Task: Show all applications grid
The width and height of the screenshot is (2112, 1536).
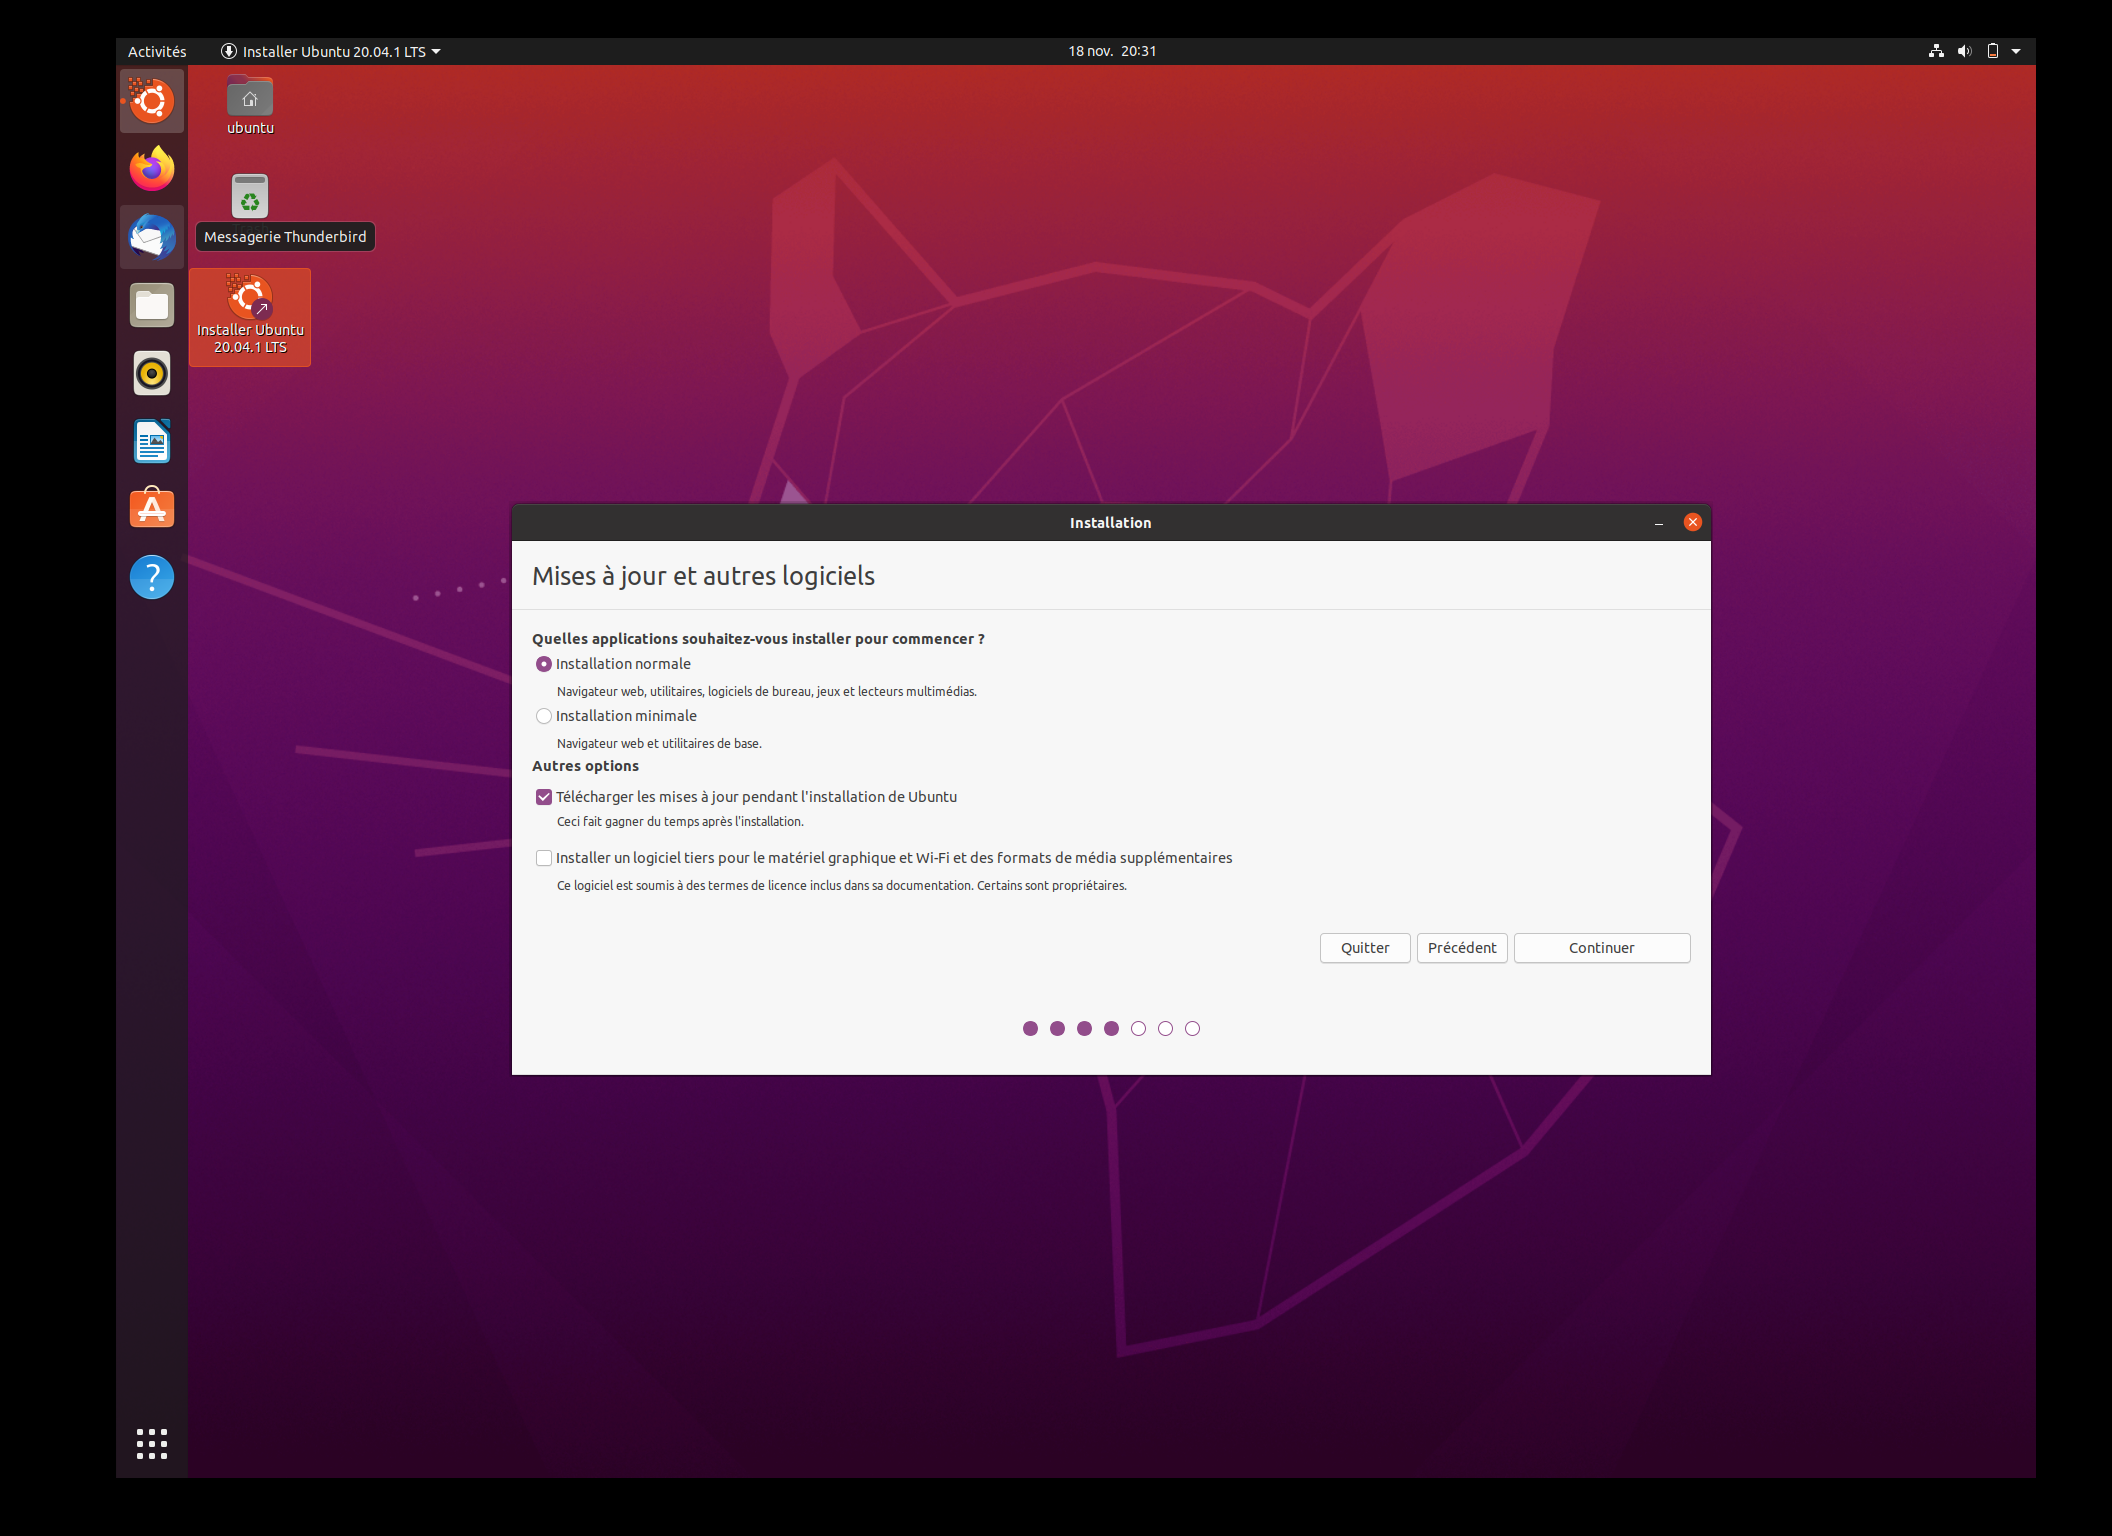Action: 152,1443
